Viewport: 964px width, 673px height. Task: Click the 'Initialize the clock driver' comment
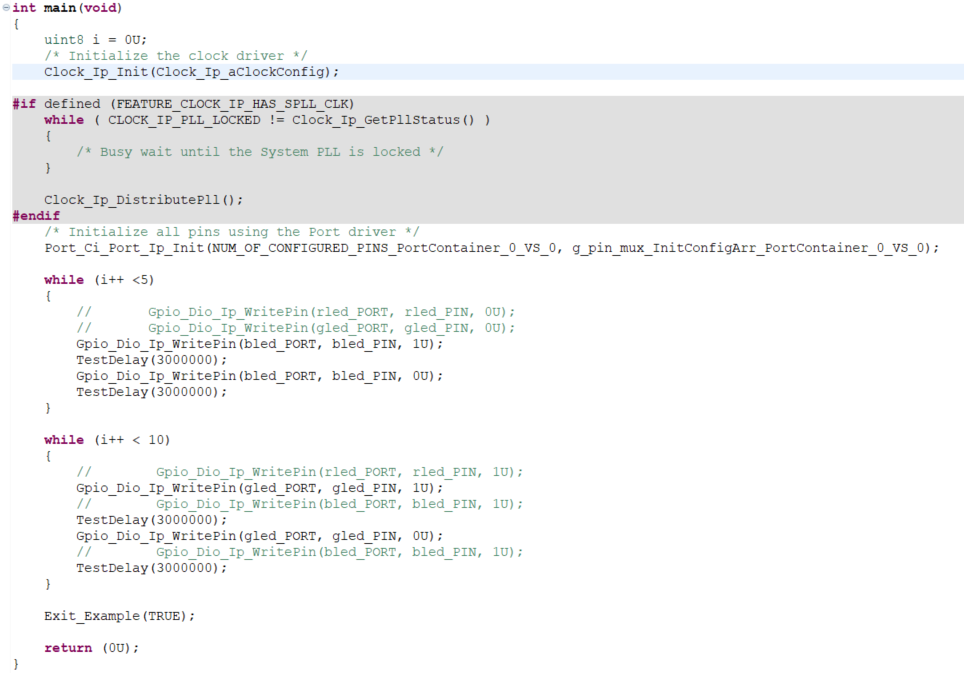click(x=176, y=56)
